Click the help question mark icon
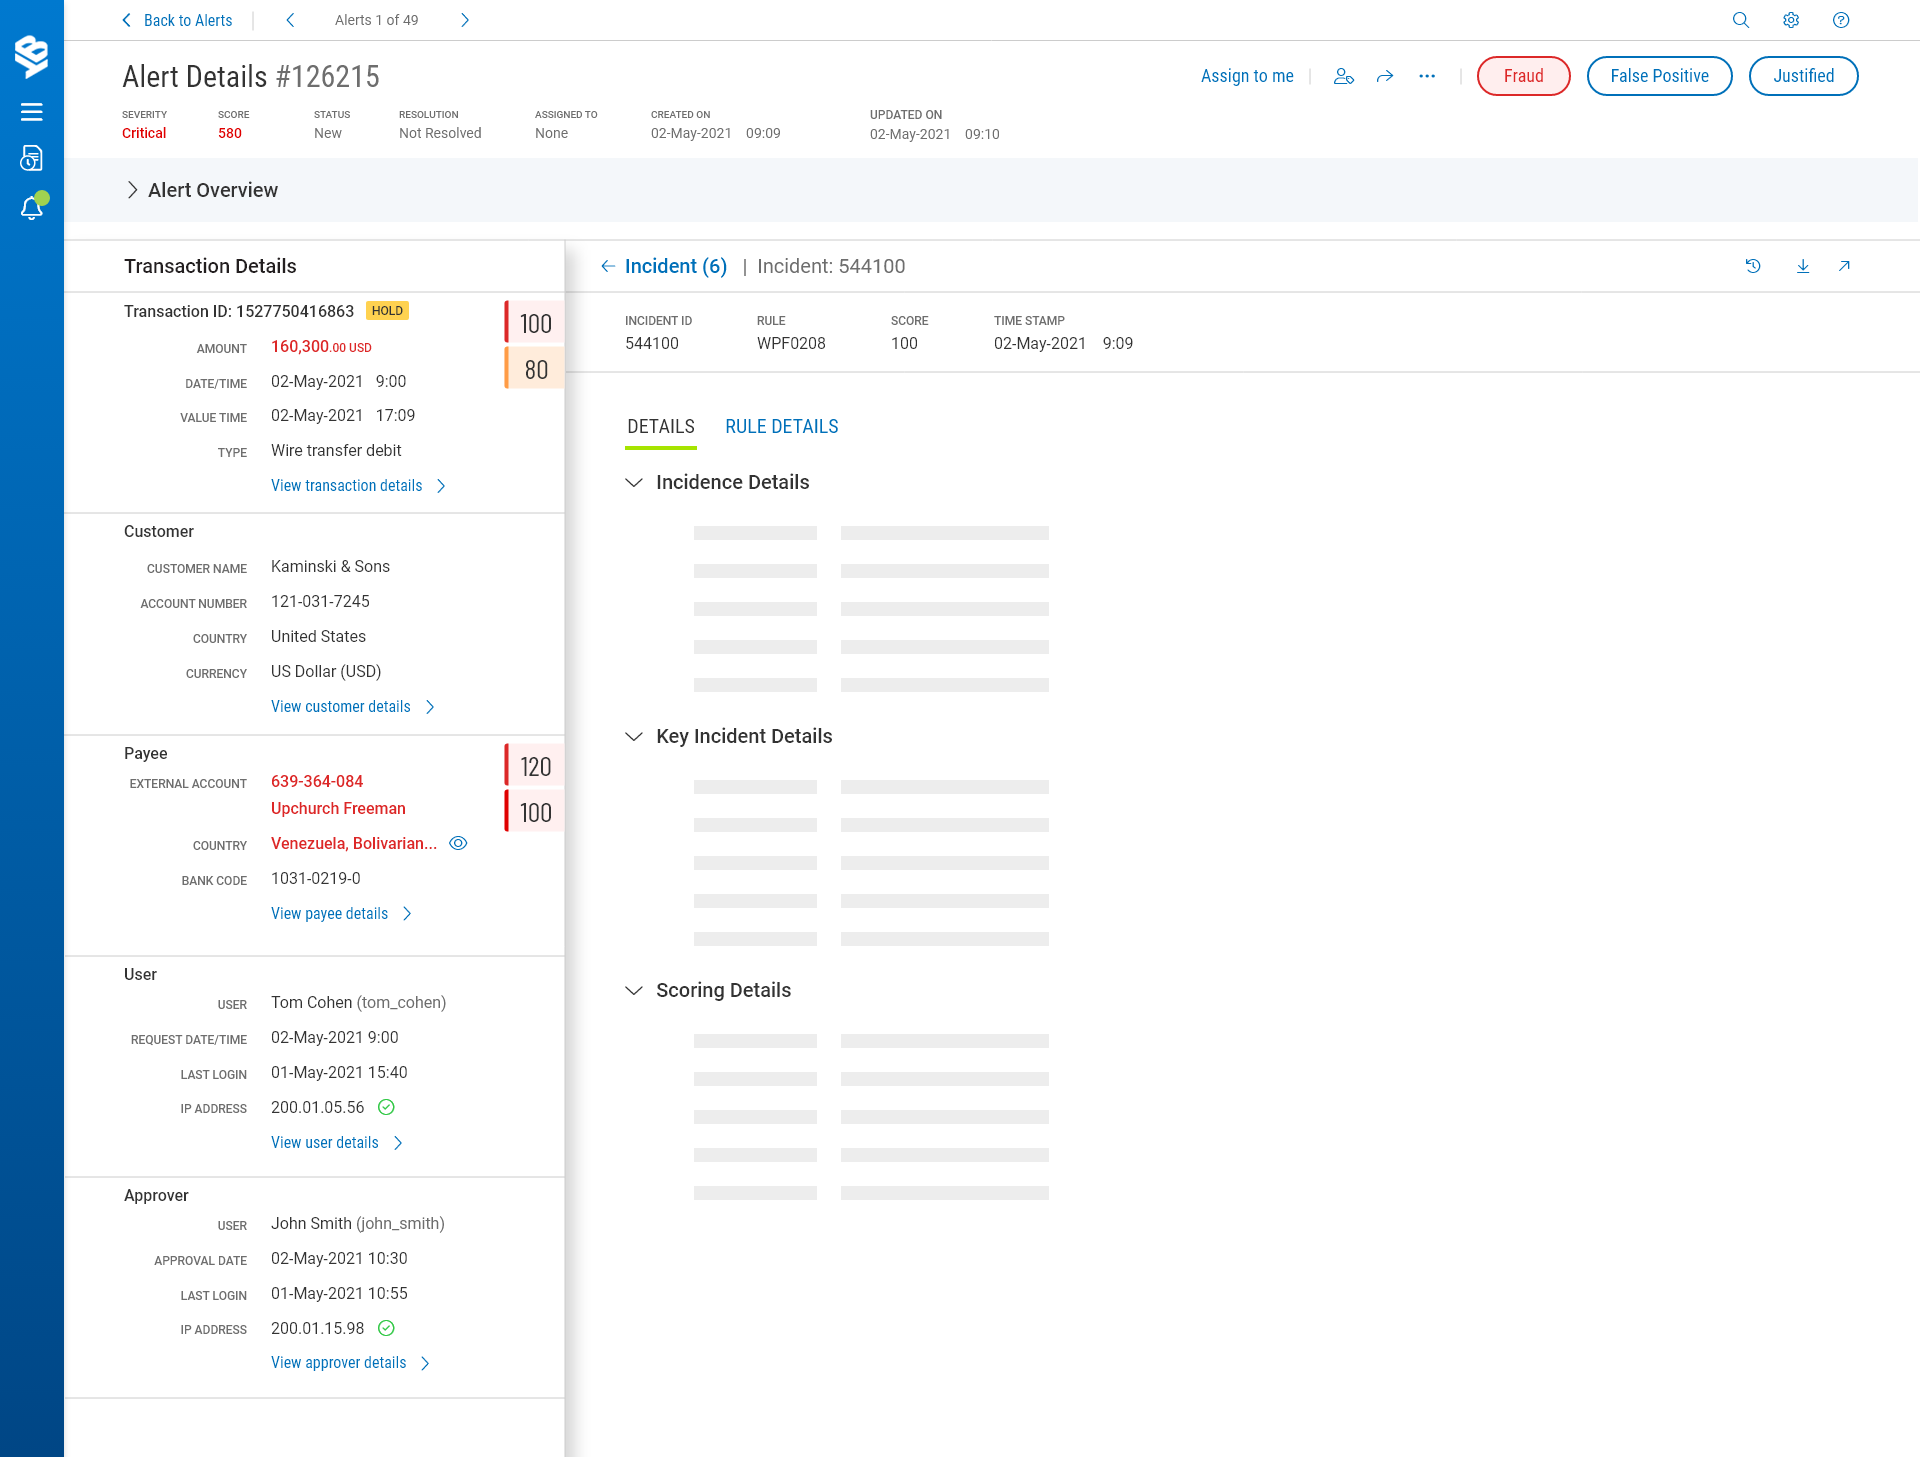 tap(1840, 20)
